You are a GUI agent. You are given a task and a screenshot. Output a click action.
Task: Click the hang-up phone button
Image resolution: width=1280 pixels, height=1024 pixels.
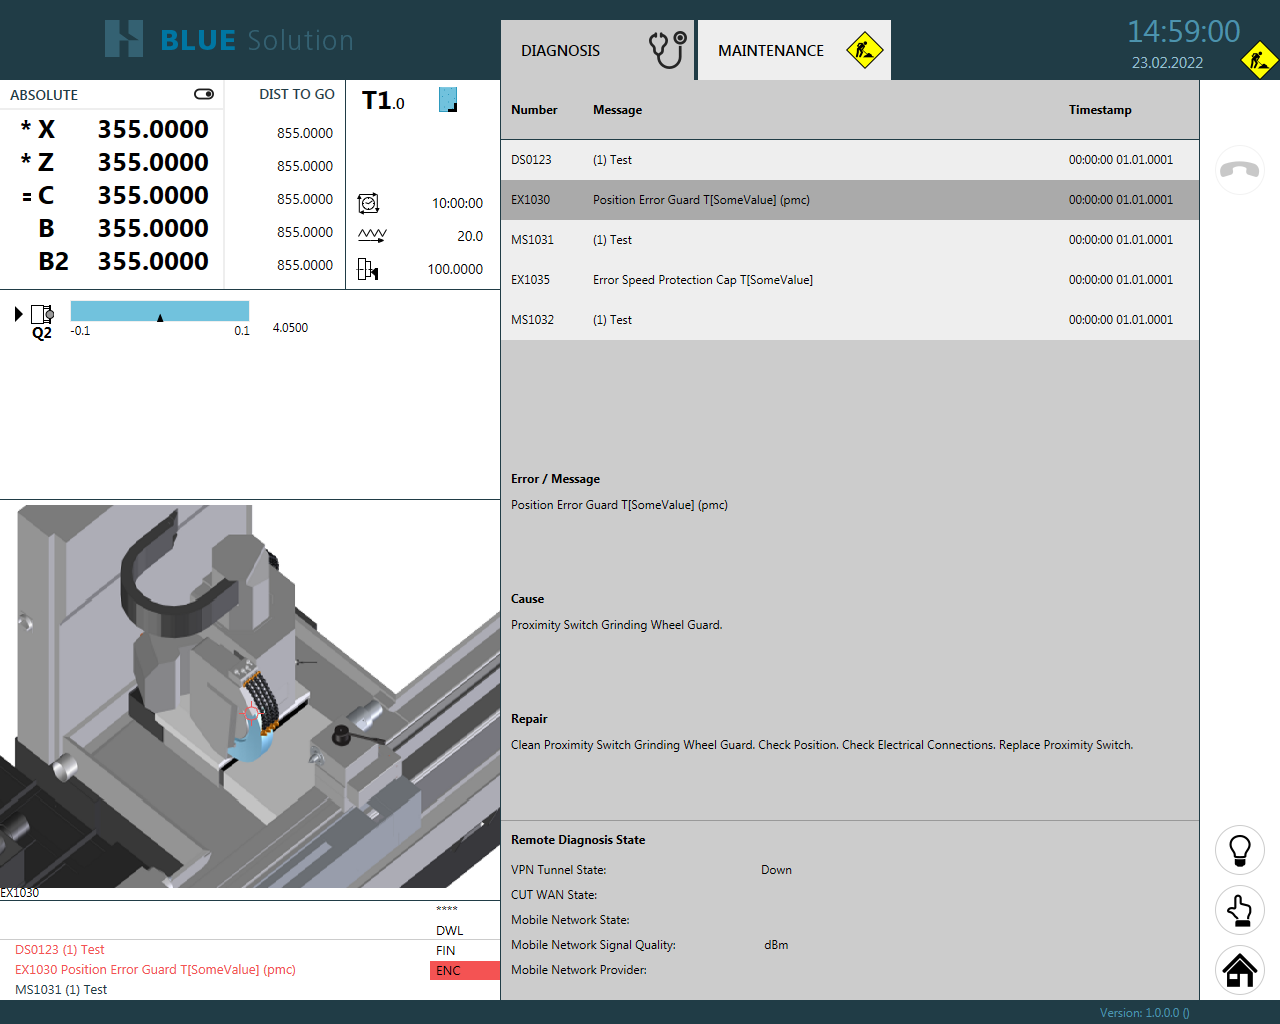[1240, 170]
